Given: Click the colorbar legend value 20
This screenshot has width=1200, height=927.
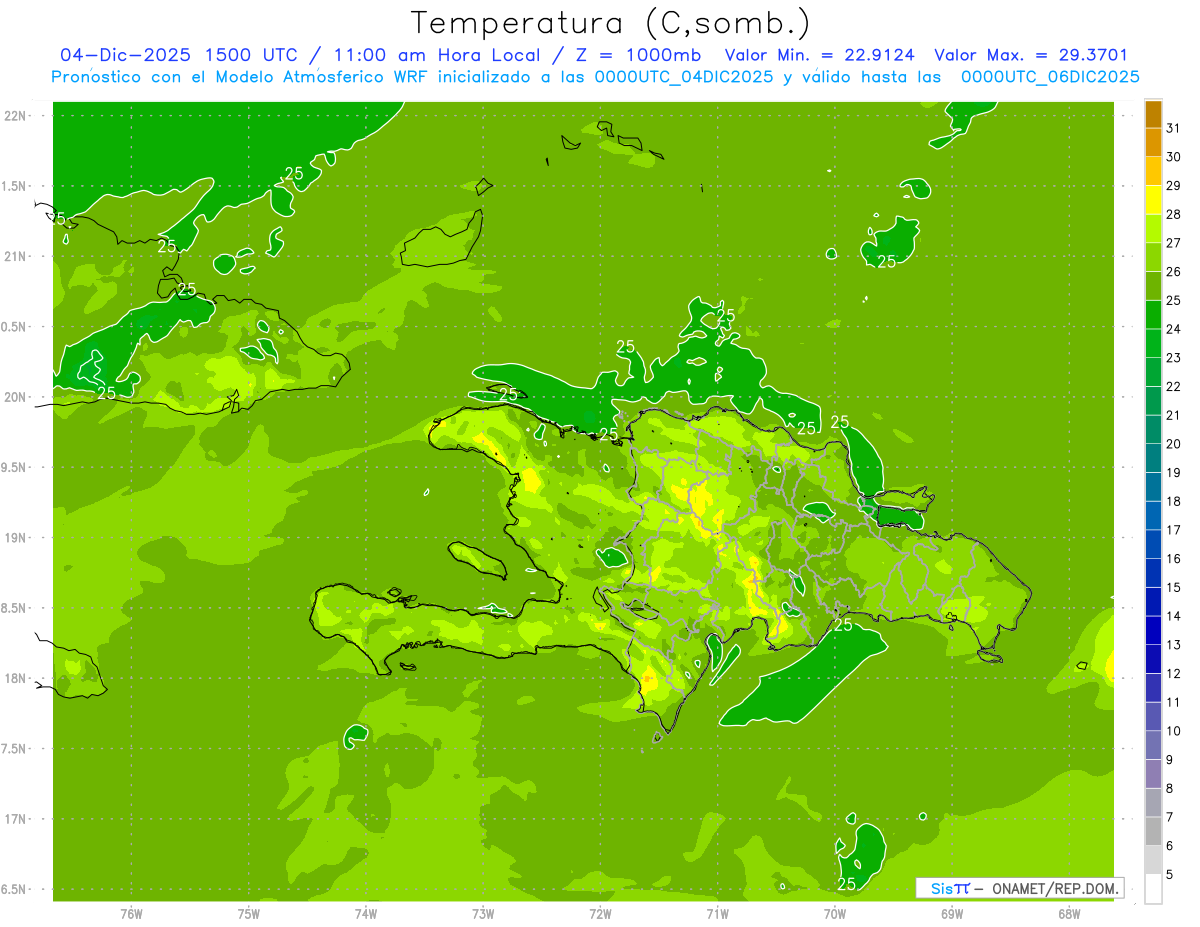Looking at the screenshot, I should [1174, 444].
